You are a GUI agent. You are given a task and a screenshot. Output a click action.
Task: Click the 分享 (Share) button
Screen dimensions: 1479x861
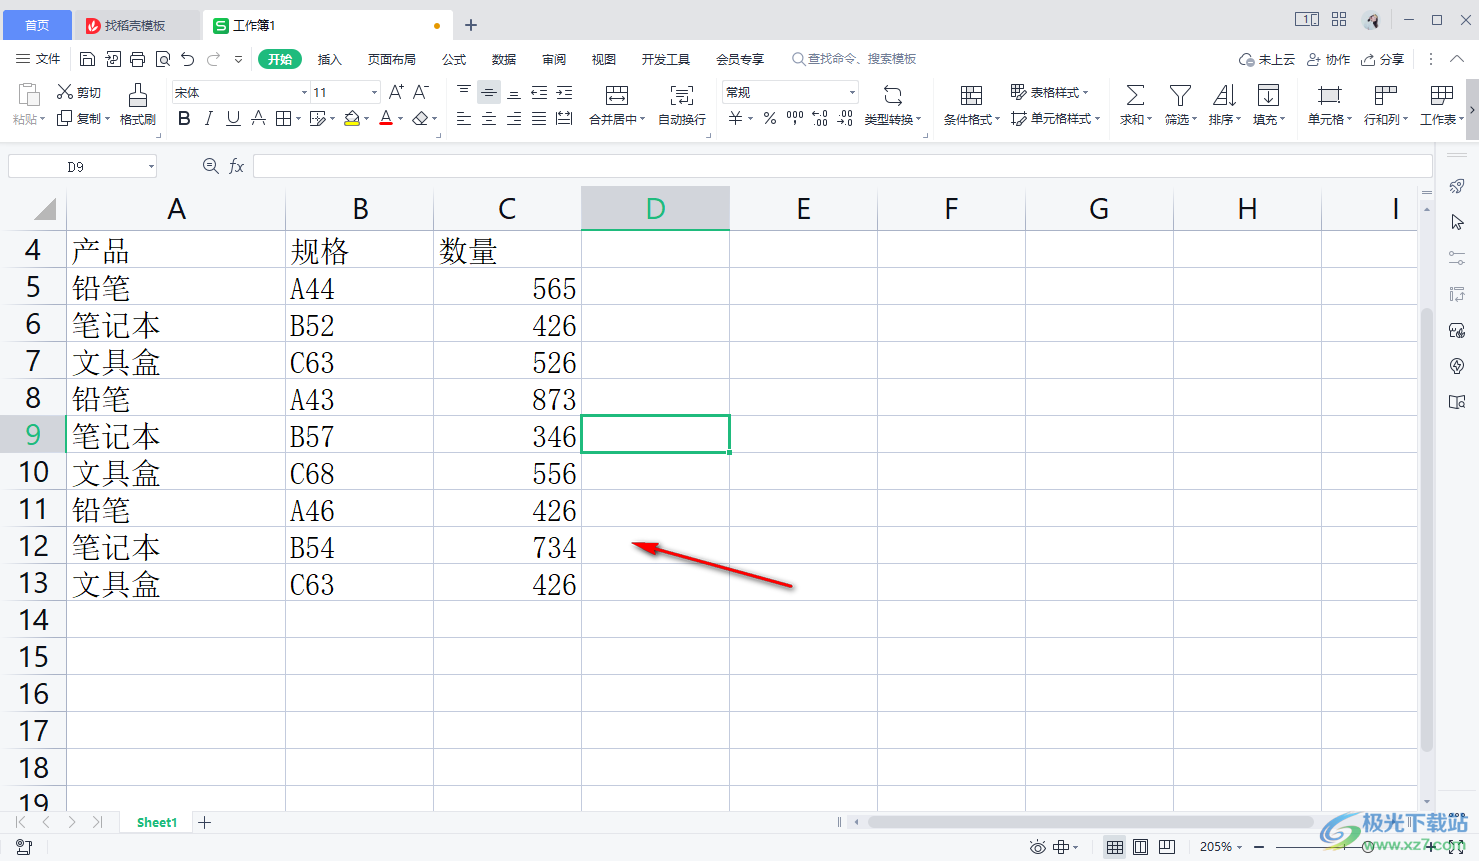[1383, 59]
